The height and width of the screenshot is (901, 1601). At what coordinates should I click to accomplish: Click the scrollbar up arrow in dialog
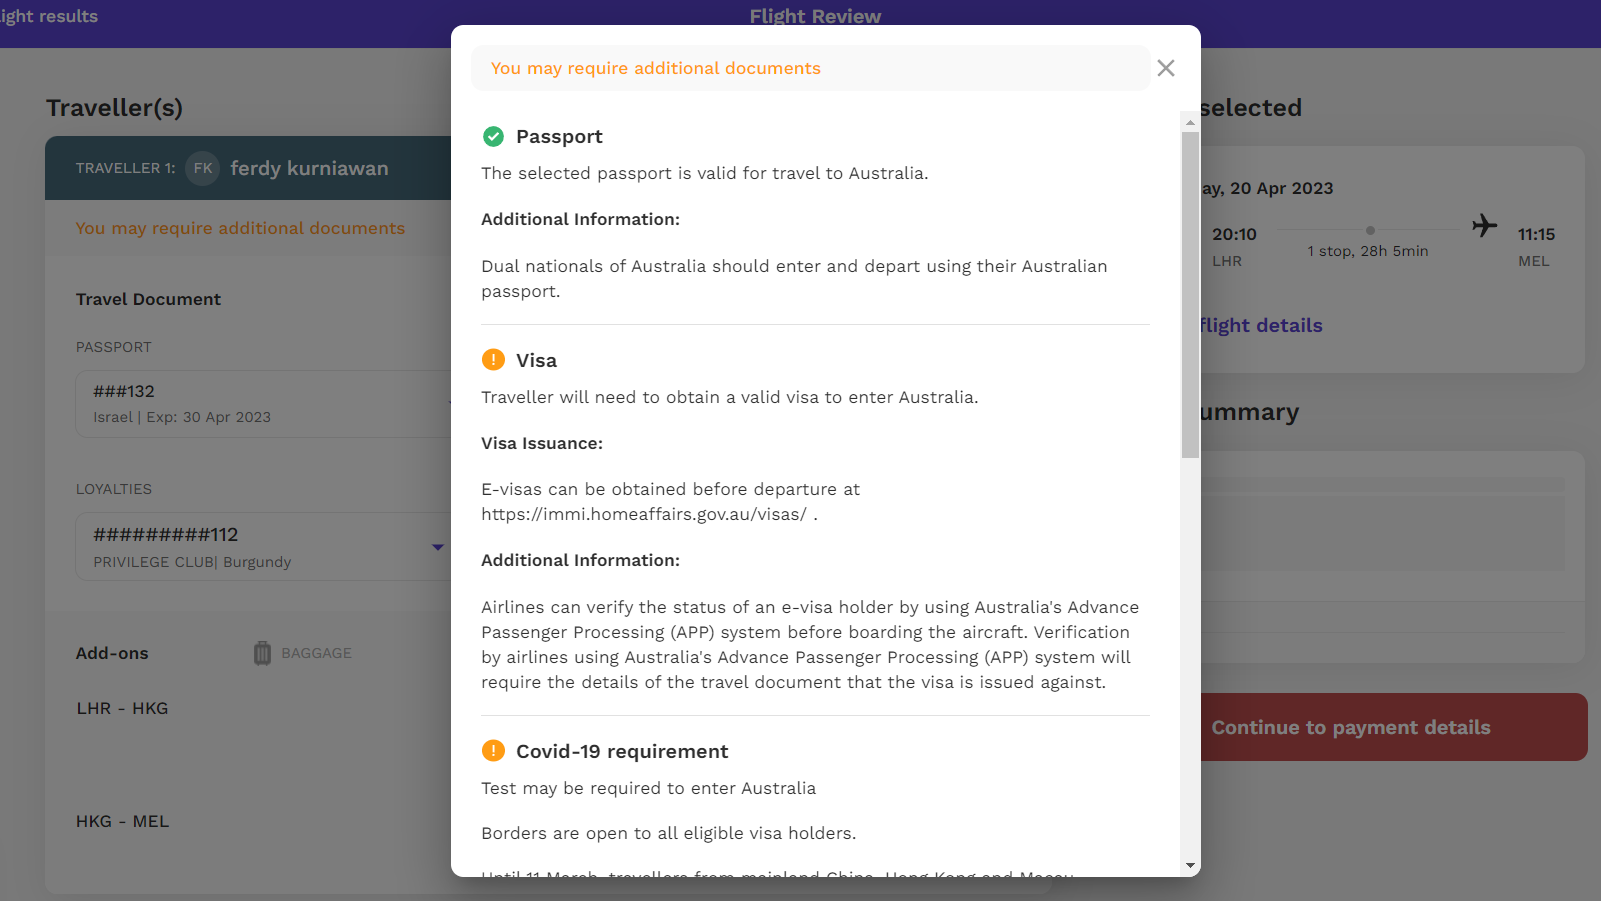(x=1190, y=122)
